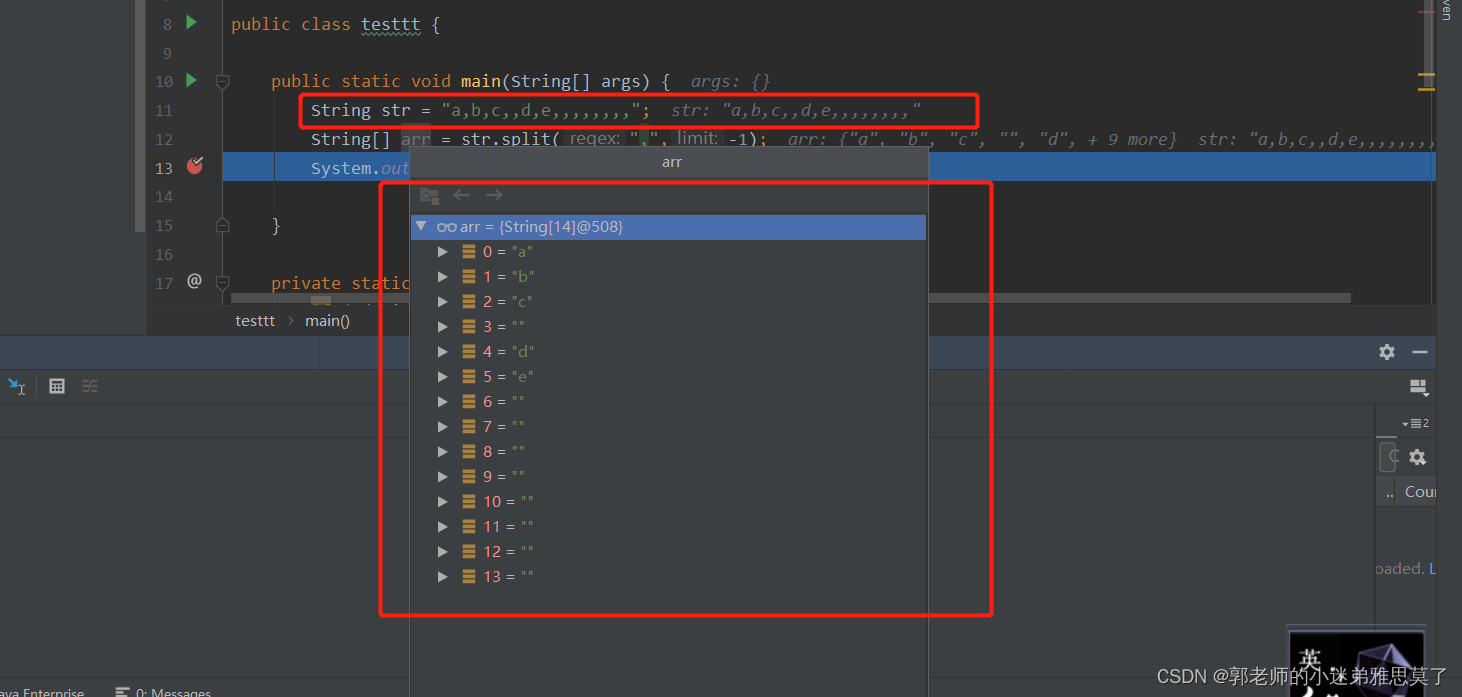Click the filter icon next to the calculator
This screenshot has width=1462, height=697.
[89, 386]
